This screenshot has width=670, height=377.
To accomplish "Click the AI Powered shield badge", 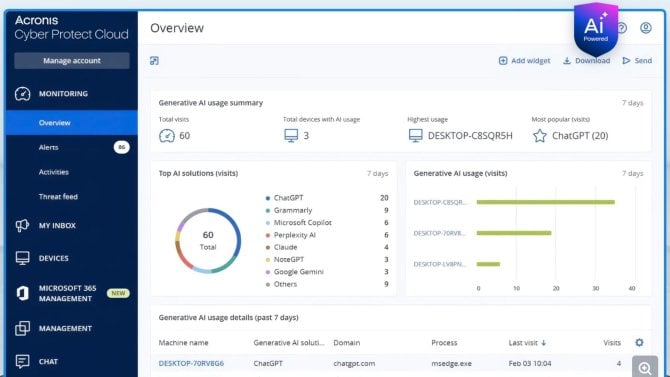I will [x=596, y=29].
